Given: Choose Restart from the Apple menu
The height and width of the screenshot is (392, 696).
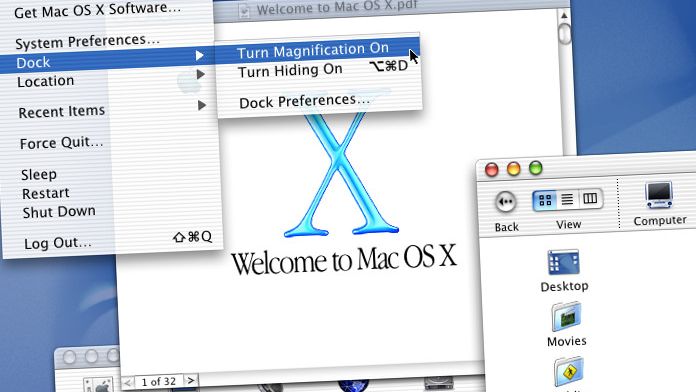Looking at the screenshot, I should pyautogui.click(x=46, y=193).
